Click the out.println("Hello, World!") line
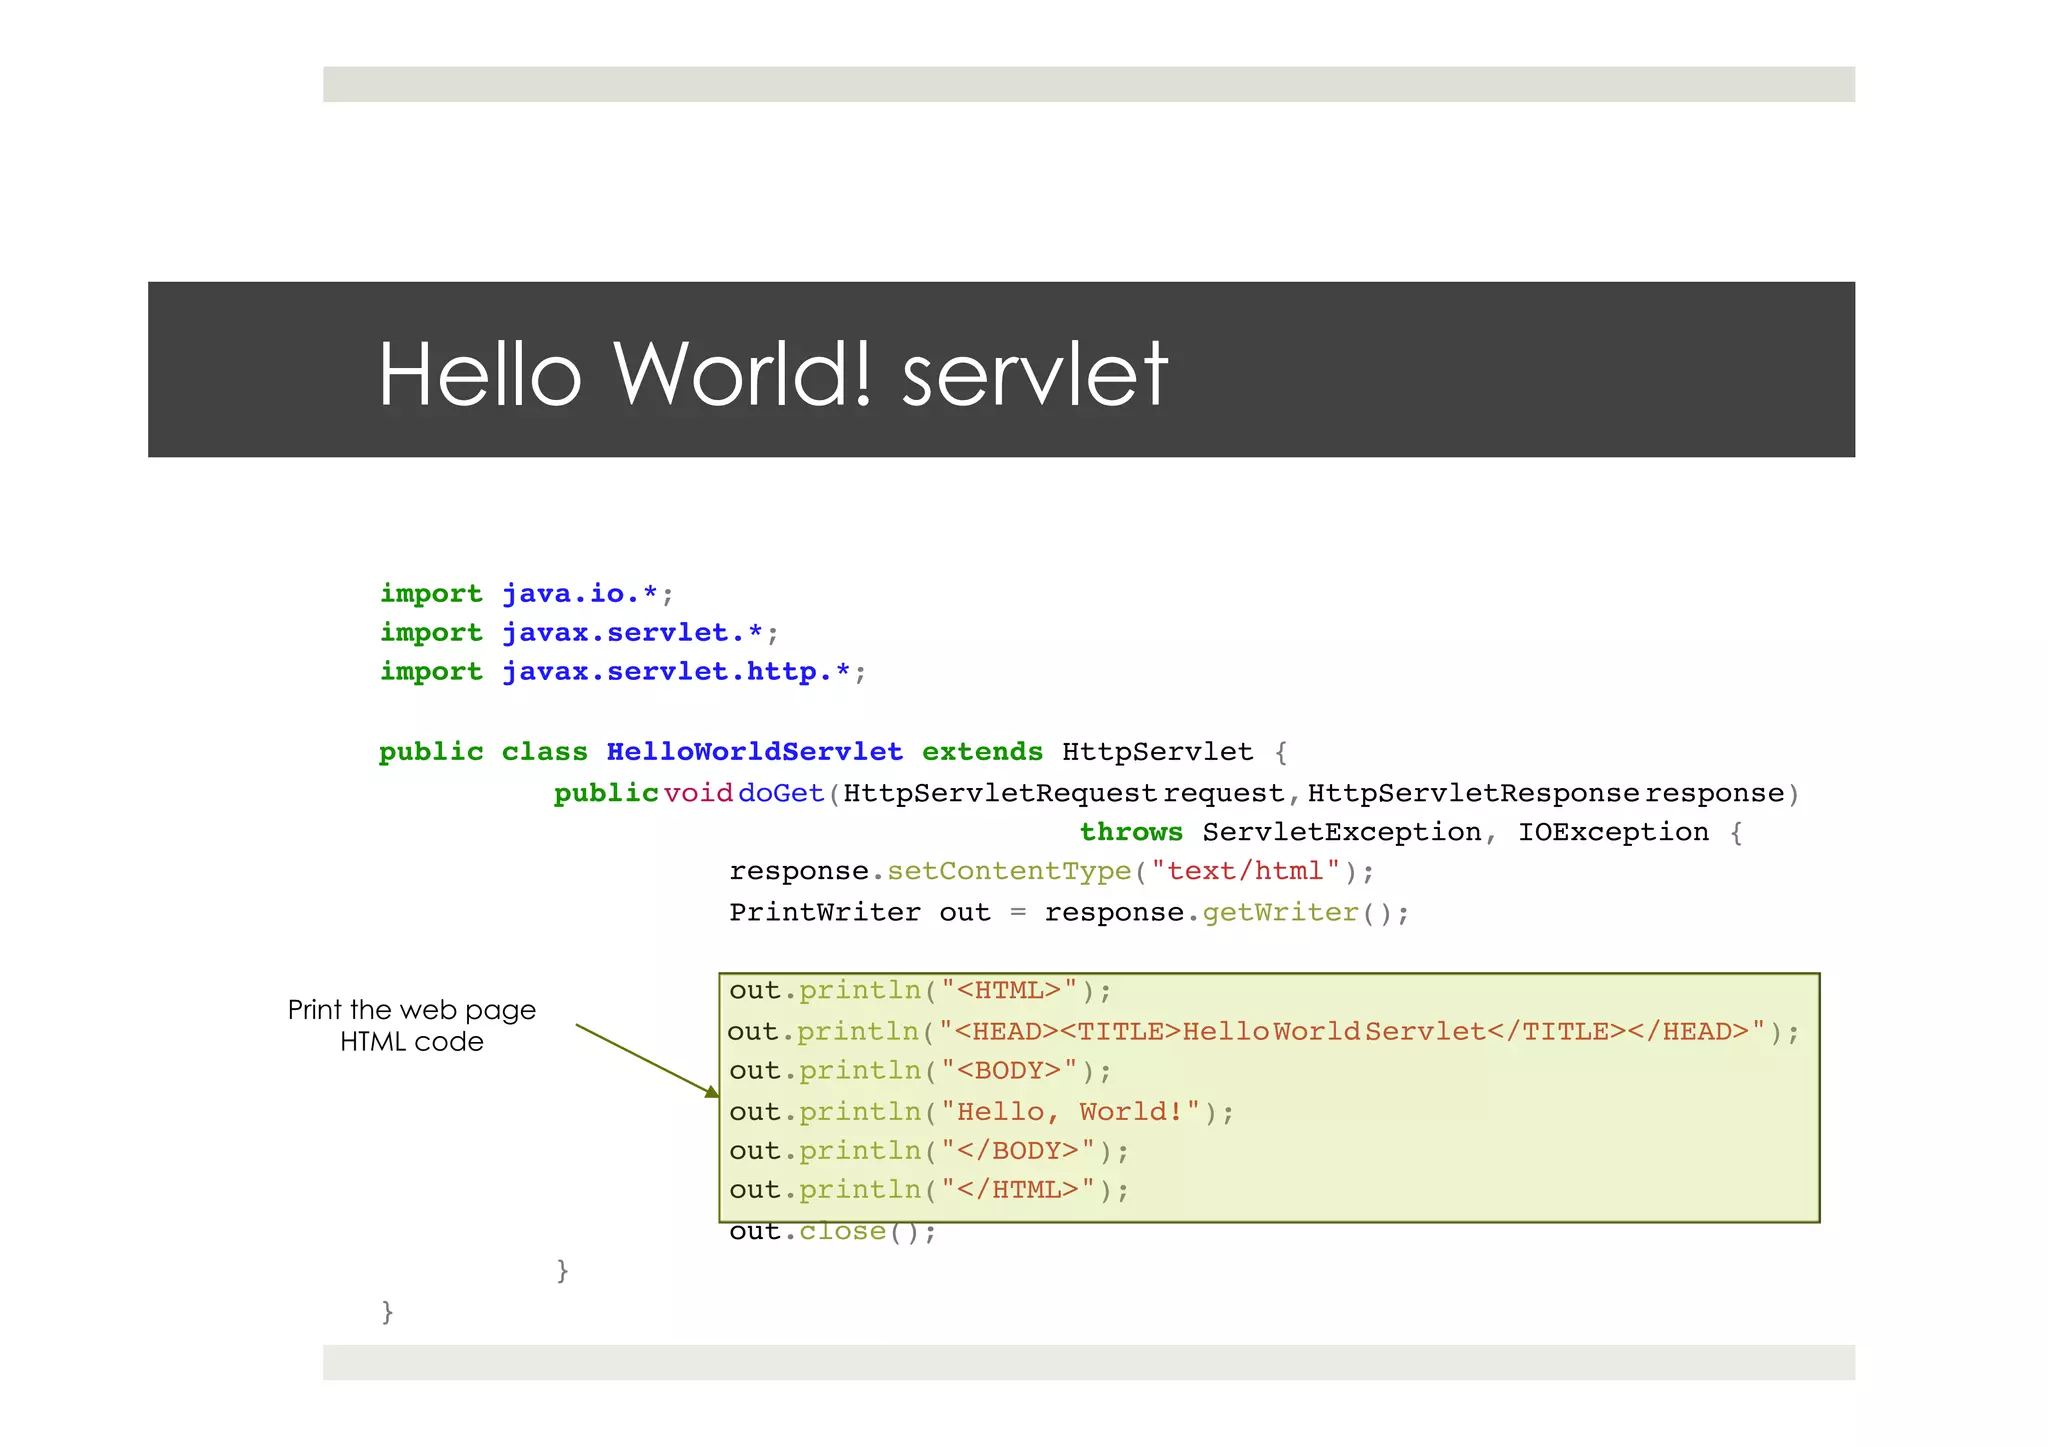 click(982, 1111)
